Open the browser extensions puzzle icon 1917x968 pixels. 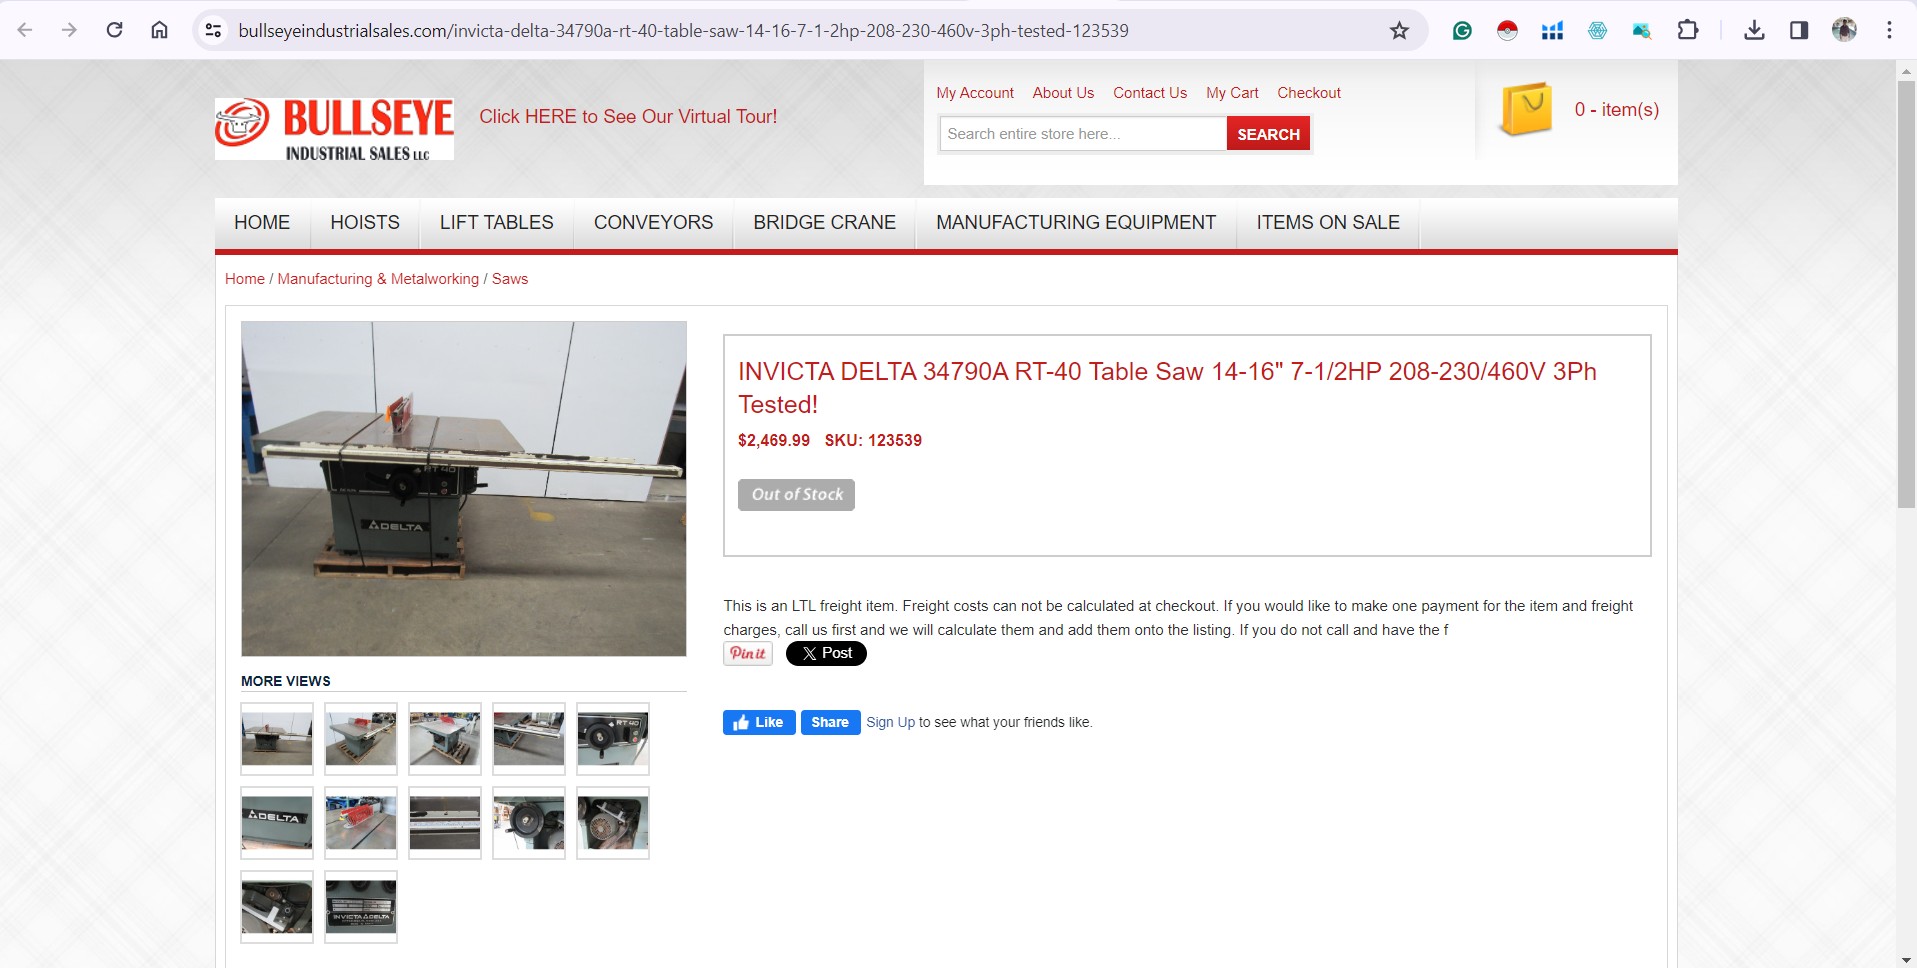[x=1688, y=30]
